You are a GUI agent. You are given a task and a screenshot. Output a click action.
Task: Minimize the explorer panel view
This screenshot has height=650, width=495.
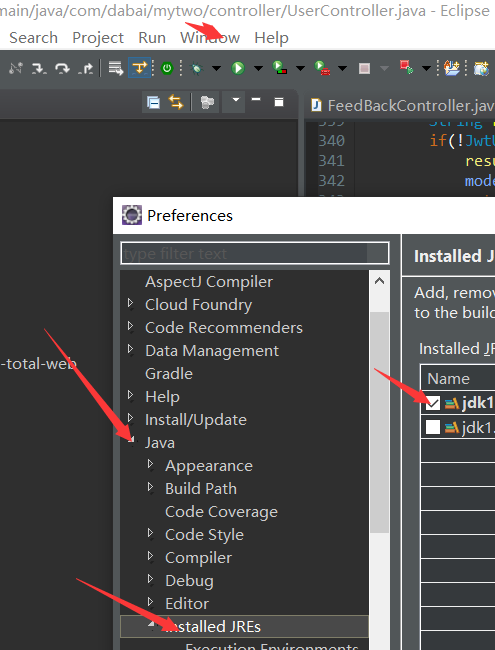[256, 100]
